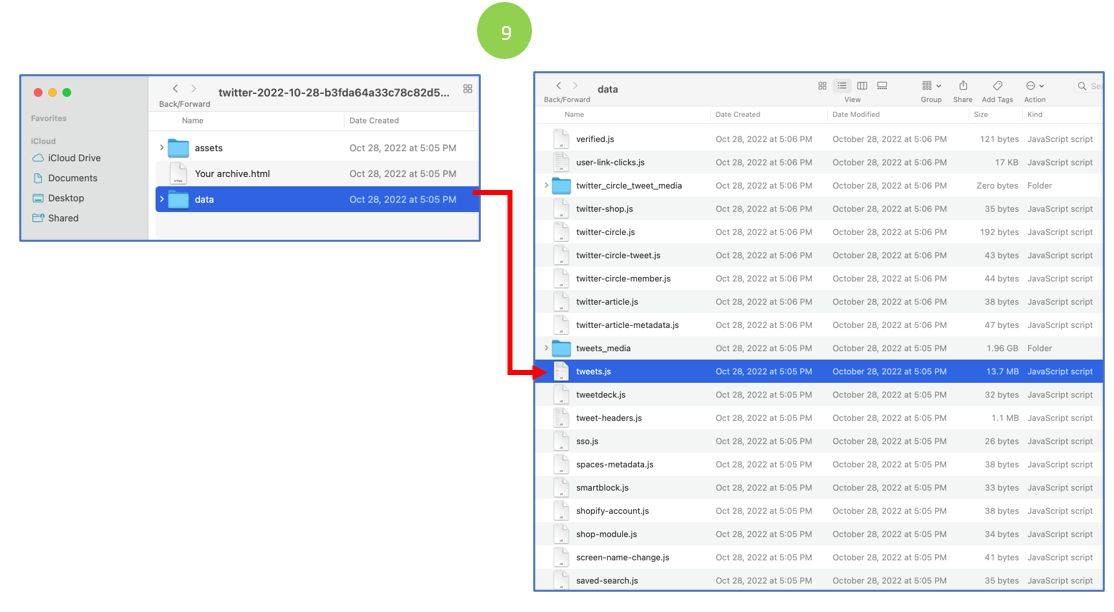Go back in the twitter archive window
This screenshot has width=1114, height=612.
pos(175,89)
